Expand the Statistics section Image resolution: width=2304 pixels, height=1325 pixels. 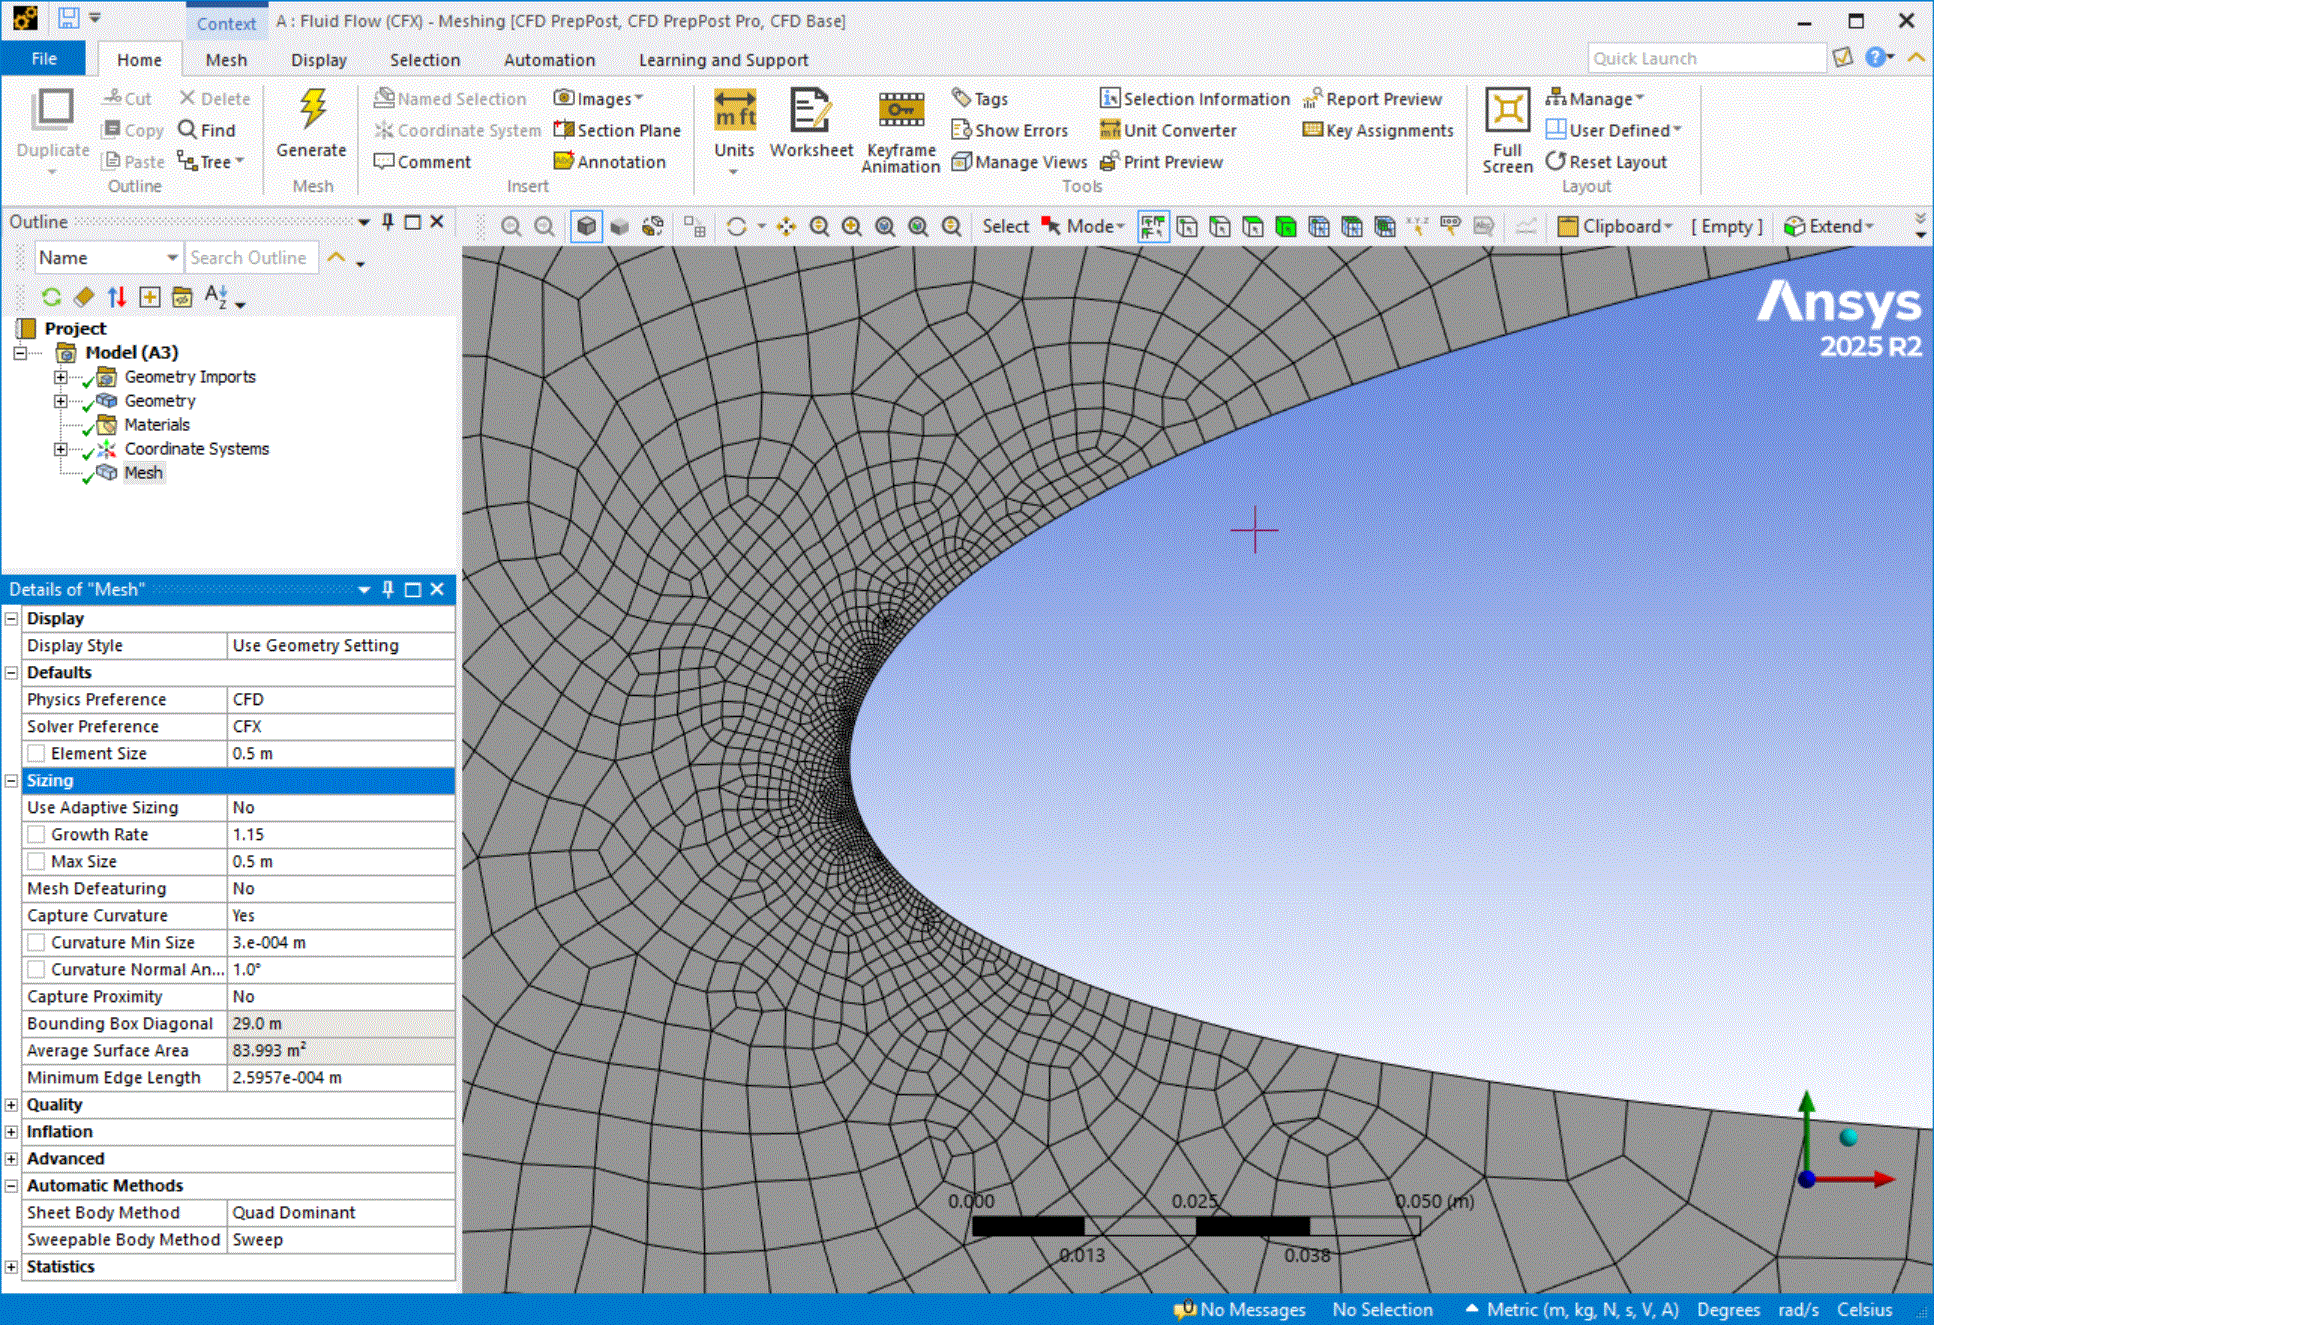11,1266
